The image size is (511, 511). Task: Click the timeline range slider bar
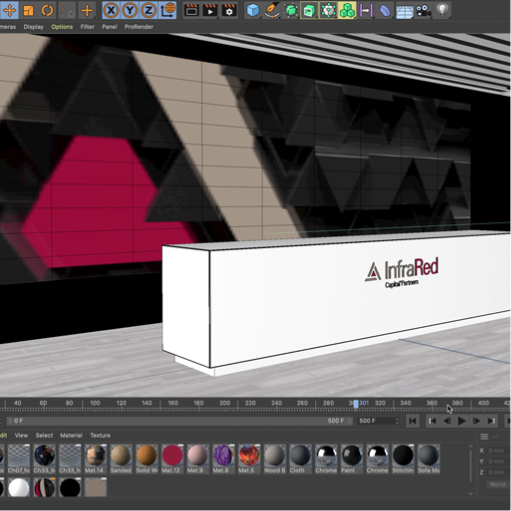coord(179,421)
